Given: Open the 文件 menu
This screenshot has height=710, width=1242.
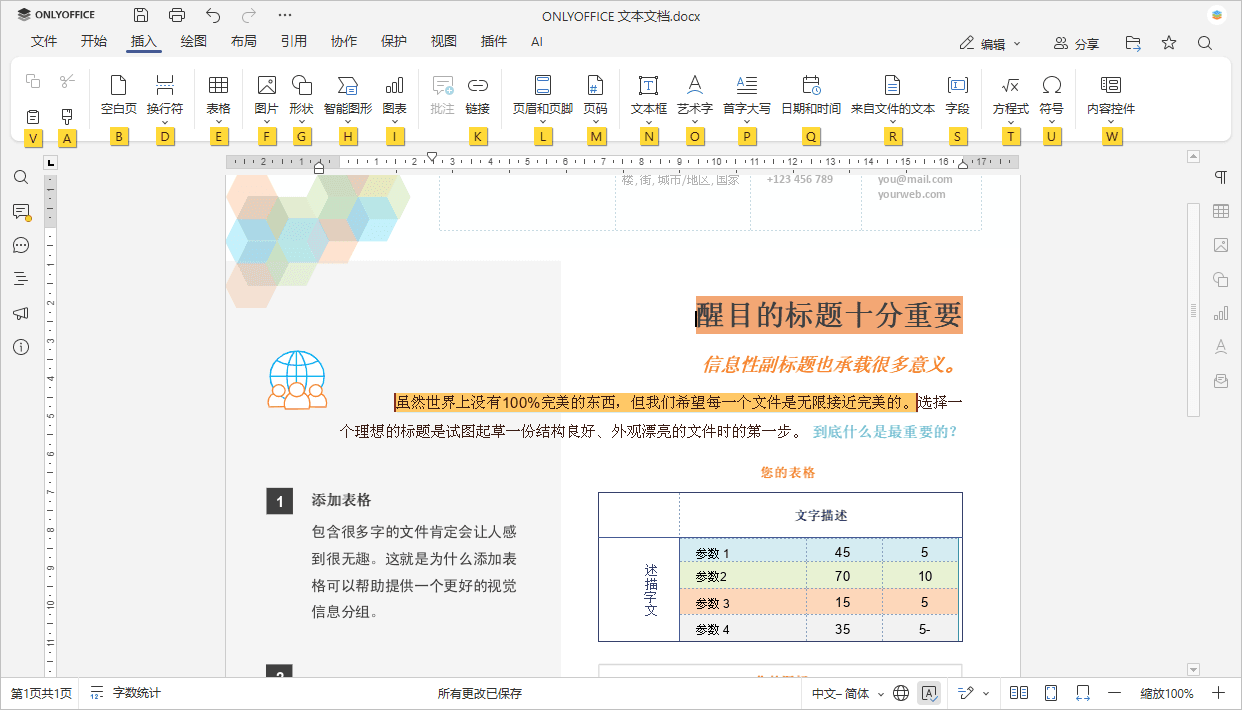Looking at the screenshot, I should point(44,41).
